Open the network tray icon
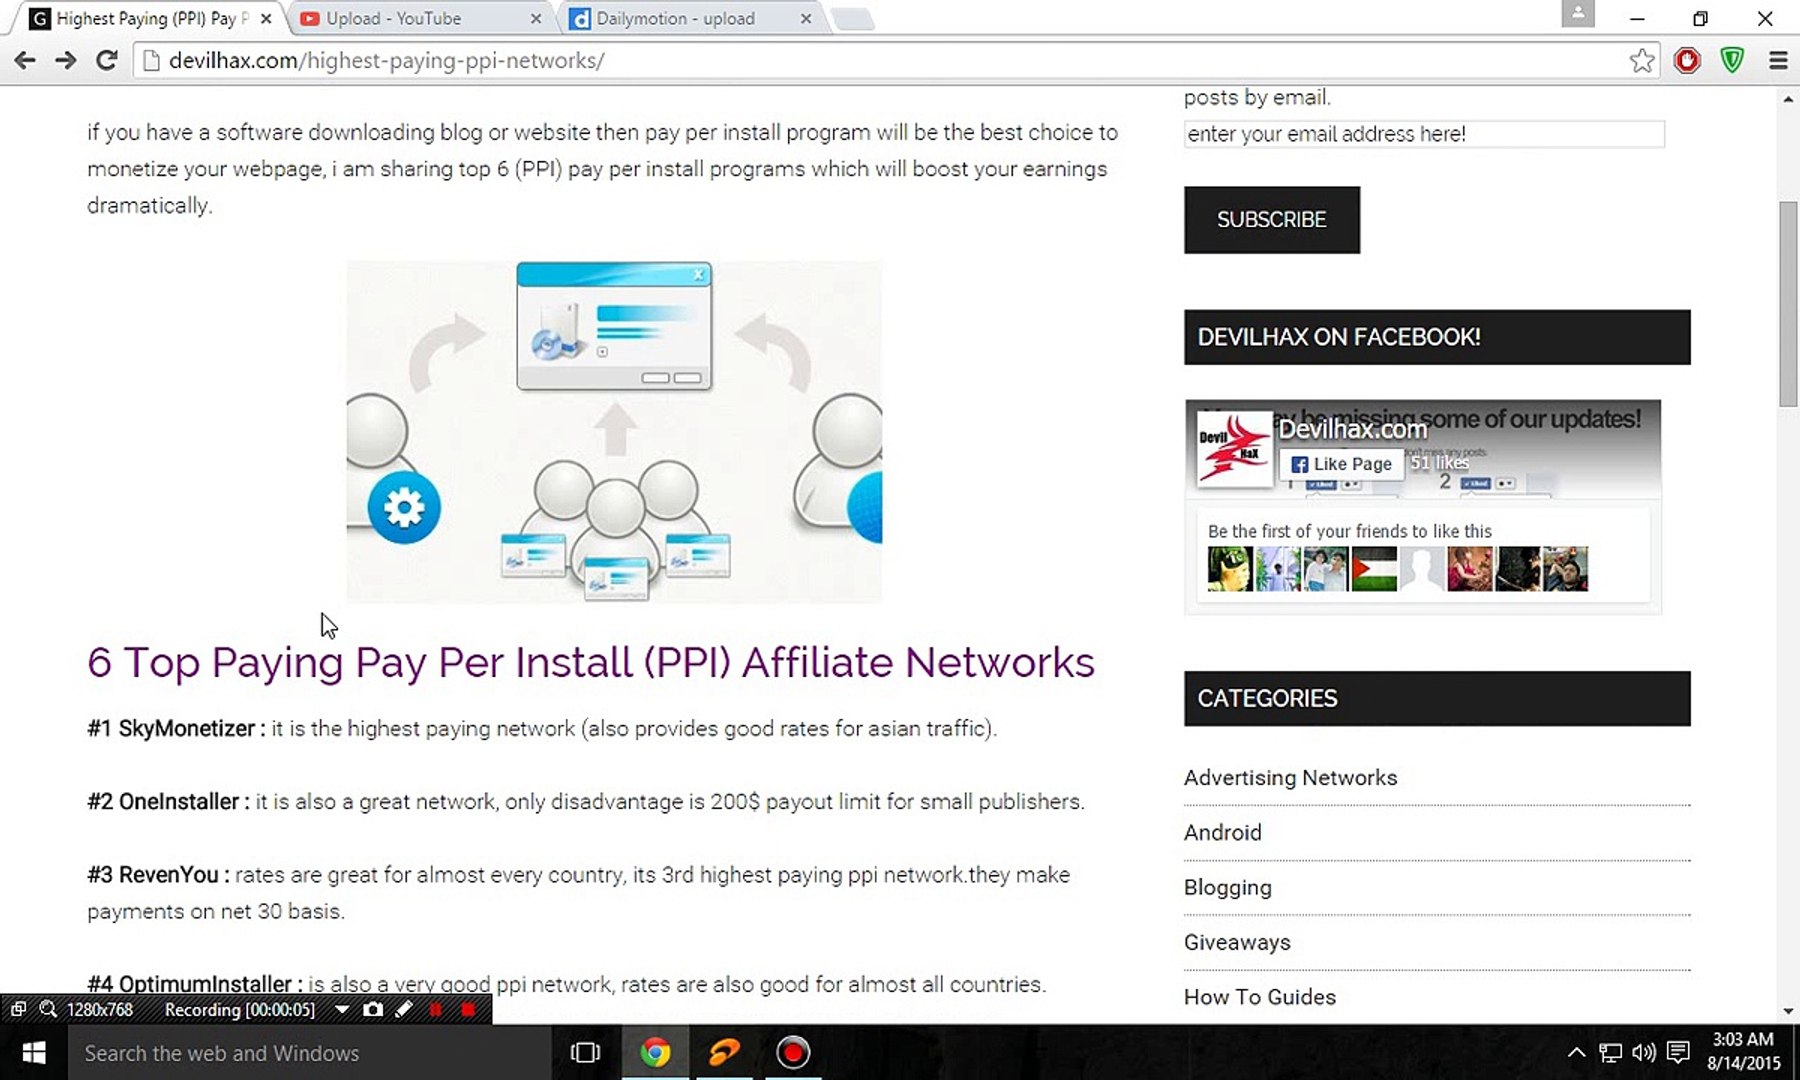Viewport: 1800px width, 1080px height. point(1610,1053)
